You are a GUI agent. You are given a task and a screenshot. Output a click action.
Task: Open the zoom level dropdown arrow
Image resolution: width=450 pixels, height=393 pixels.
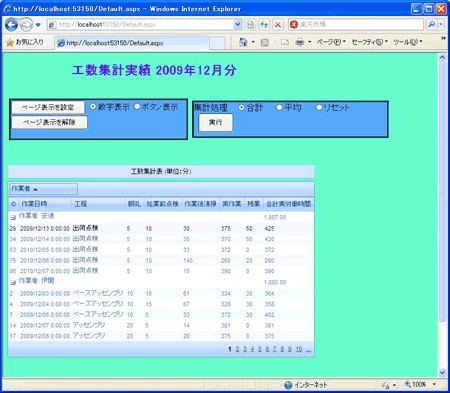(434, 385)
